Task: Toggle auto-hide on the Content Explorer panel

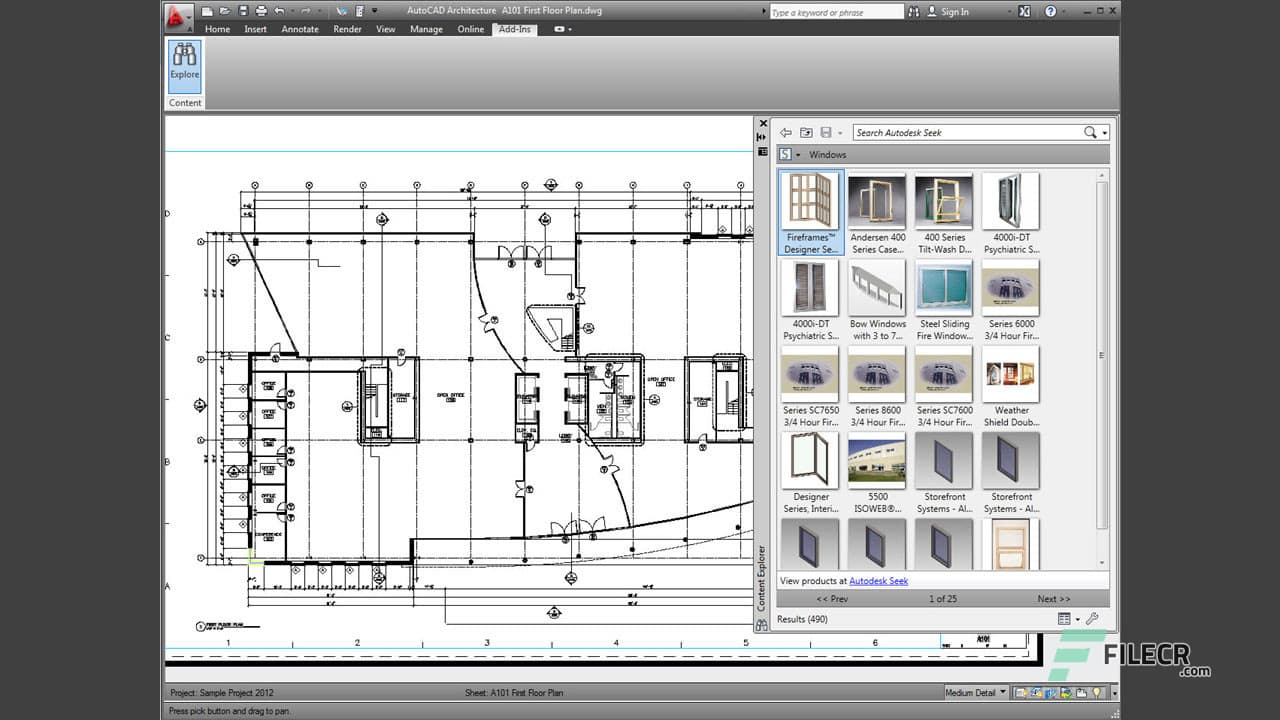Action: pyautogui.click(x=762, y=136)
